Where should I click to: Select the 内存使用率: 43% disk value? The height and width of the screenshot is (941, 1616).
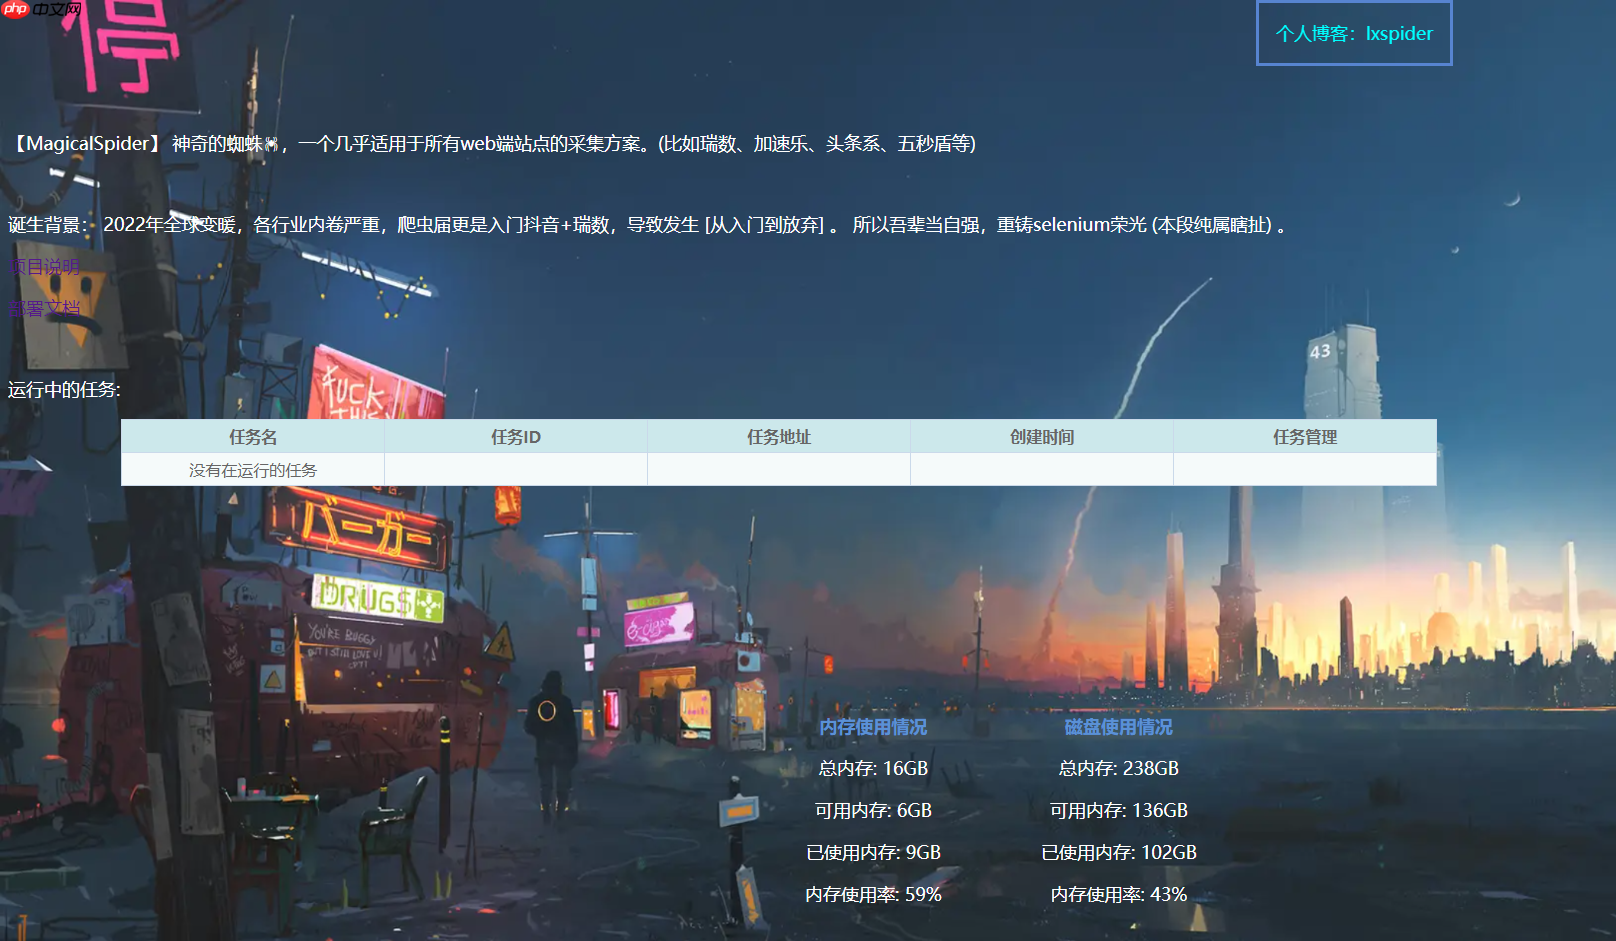pos(1118,894)
